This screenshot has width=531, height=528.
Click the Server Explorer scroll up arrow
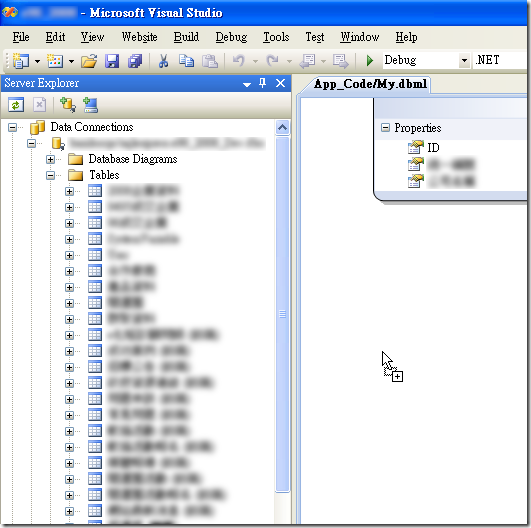pyautogui.click(x=282, y=128)
